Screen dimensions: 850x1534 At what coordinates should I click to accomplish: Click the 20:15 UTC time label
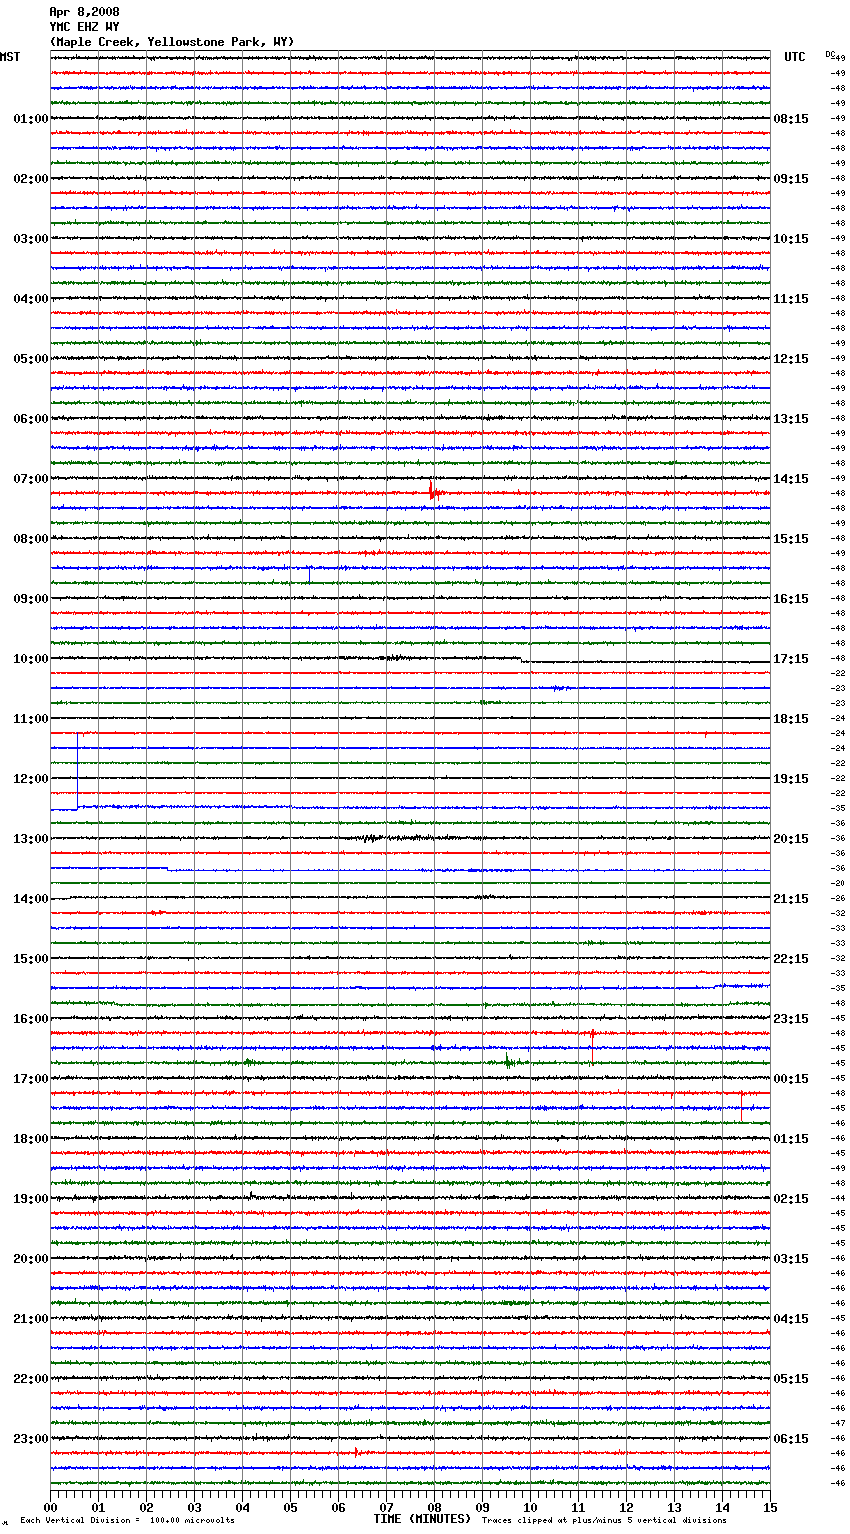click(x=791, y=839)
